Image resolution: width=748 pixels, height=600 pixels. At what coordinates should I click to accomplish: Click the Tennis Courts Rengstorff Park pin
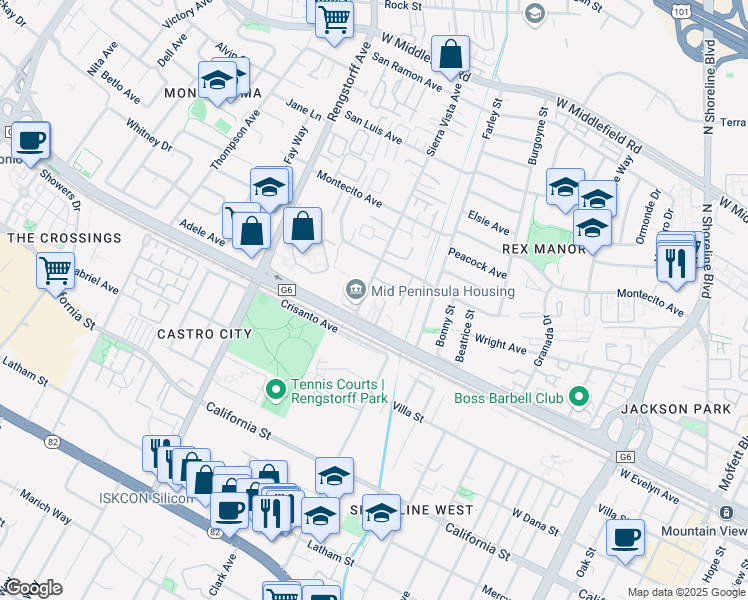[276, 387]
